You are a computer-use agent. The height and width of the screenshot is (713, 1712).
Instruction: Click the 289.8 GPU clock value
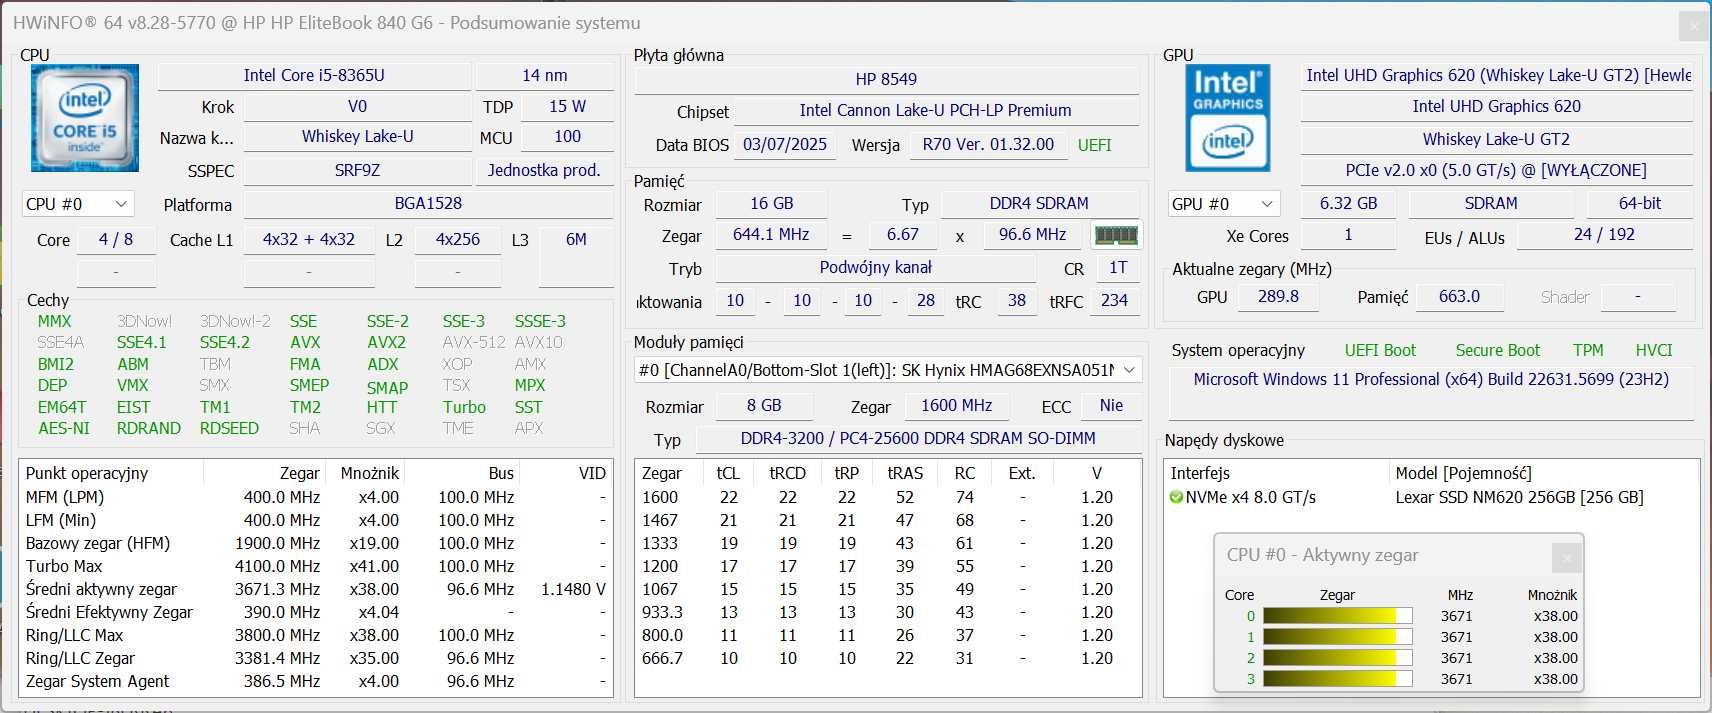coord(1278,297)
